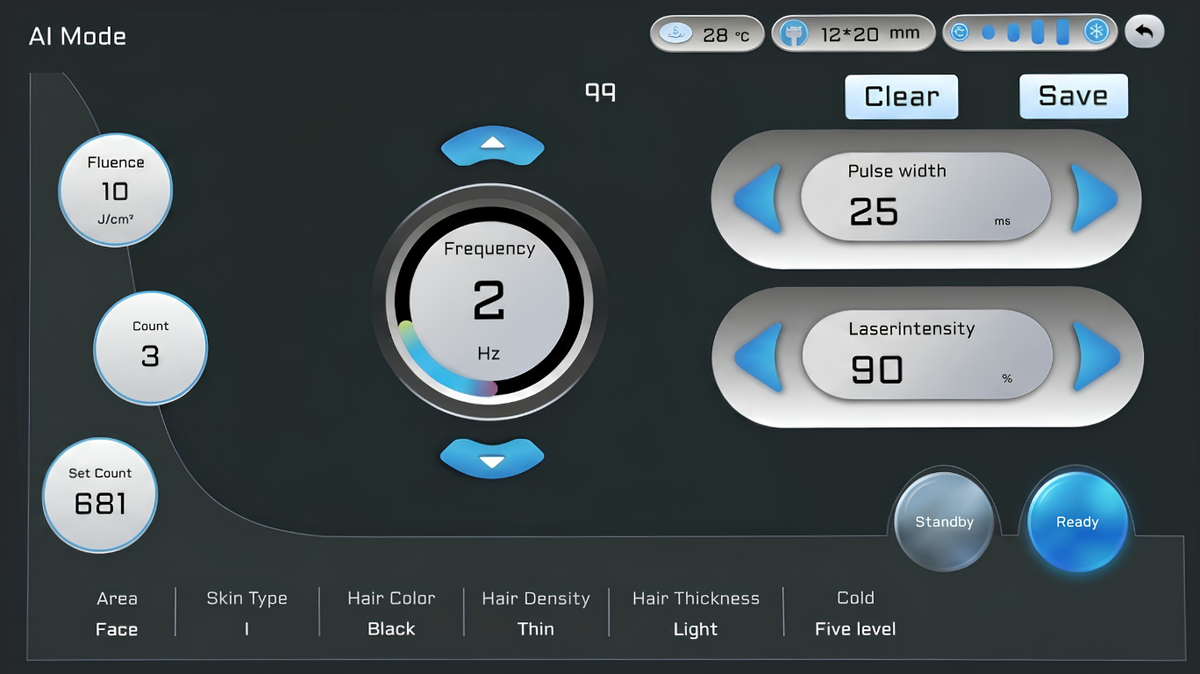Open the Set Count 681 circle
This screenshot has height=674, width=1200.
(x=100, y=494)
